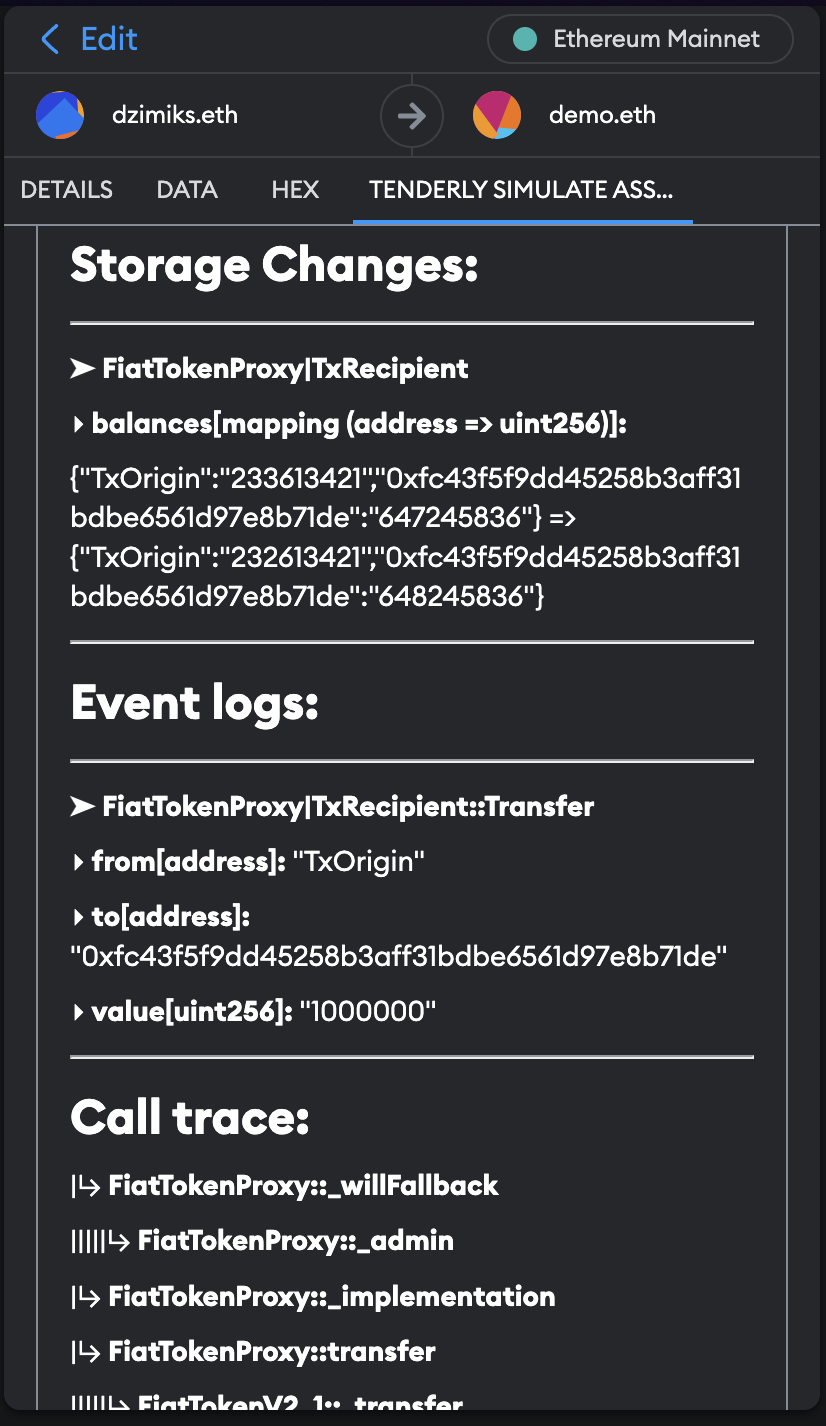Click the arrow icon between the two accounts
Image resolution: width=826 pixels, height=1426 pixels.
412,114
